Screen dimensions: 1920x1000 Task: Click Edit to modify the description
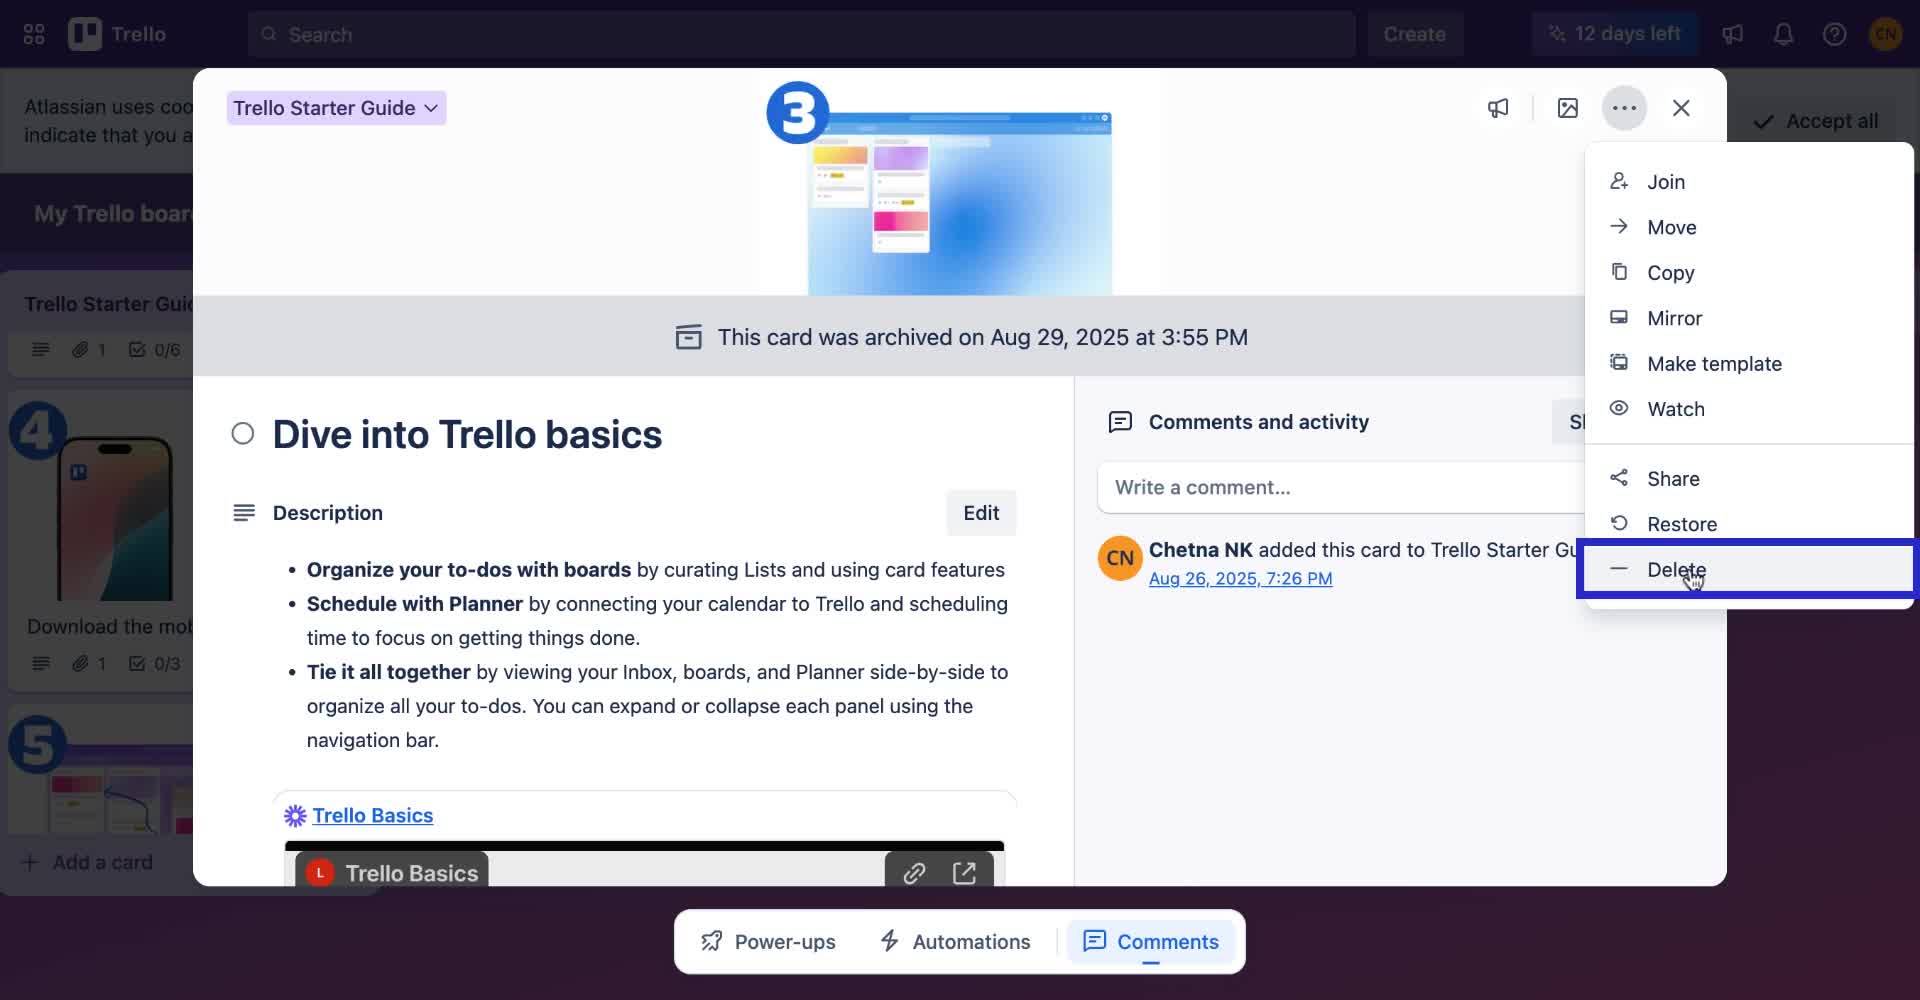point(981,512)
